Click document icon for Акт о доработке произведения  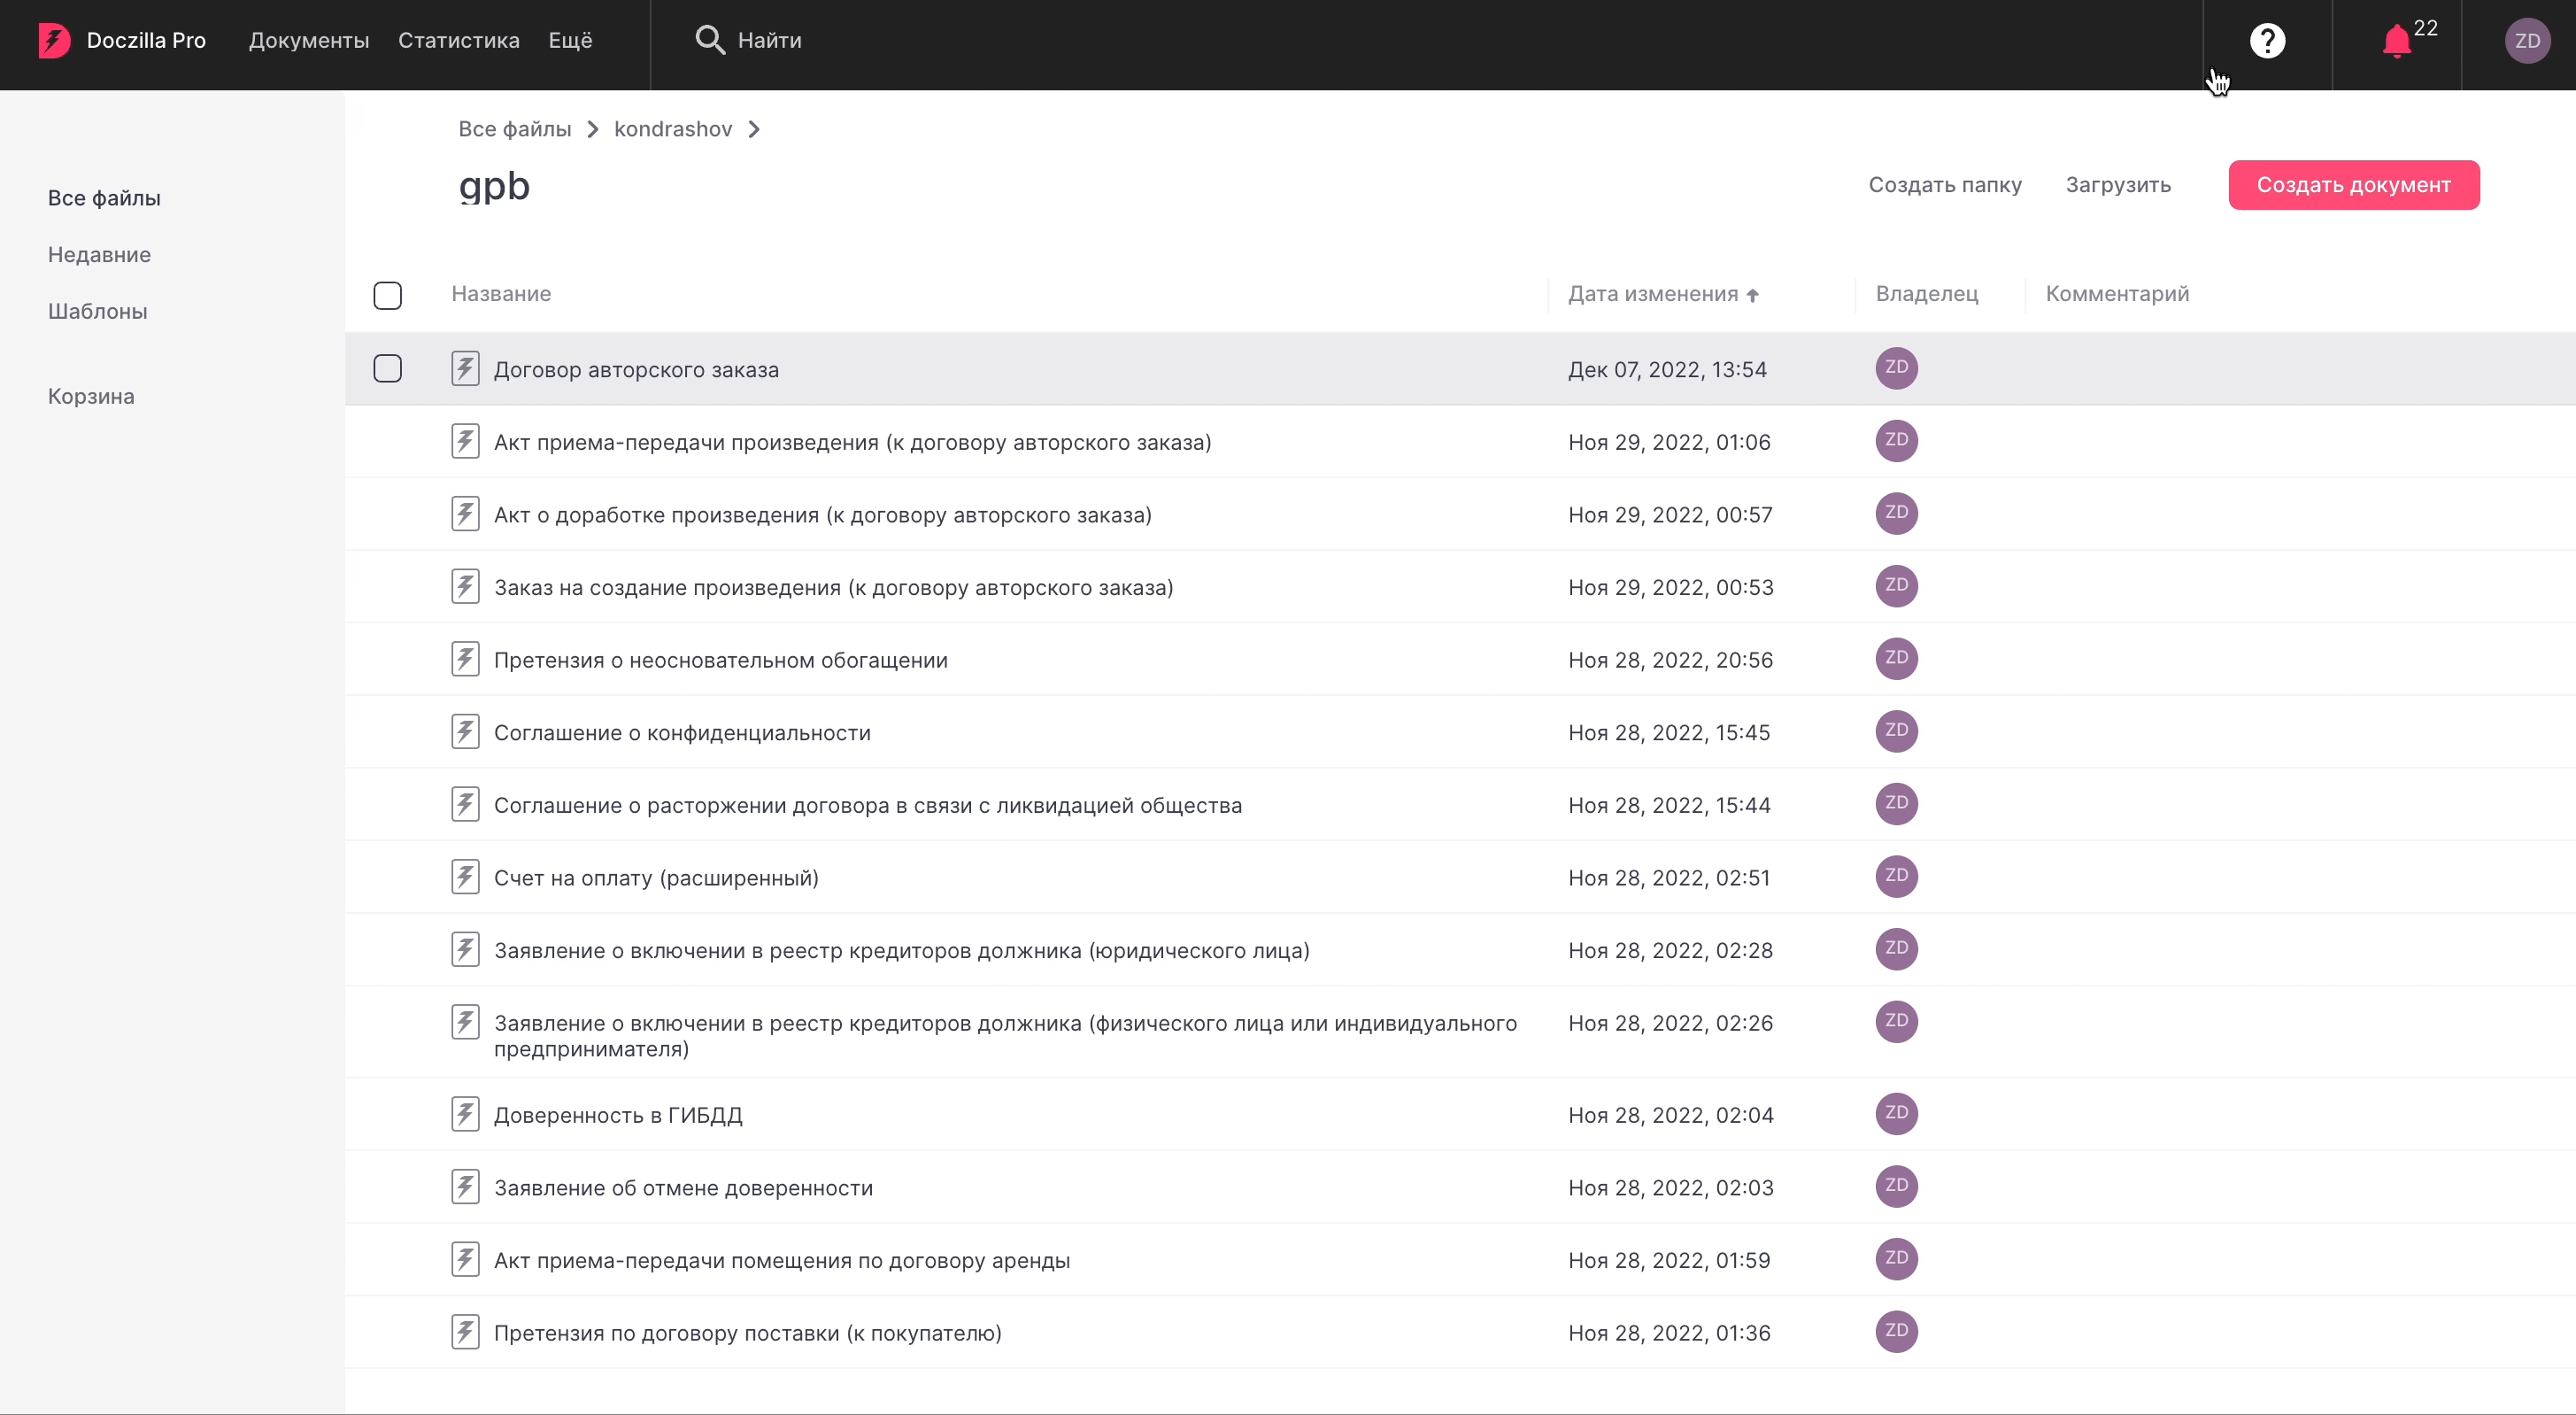[x=465, y=514]
